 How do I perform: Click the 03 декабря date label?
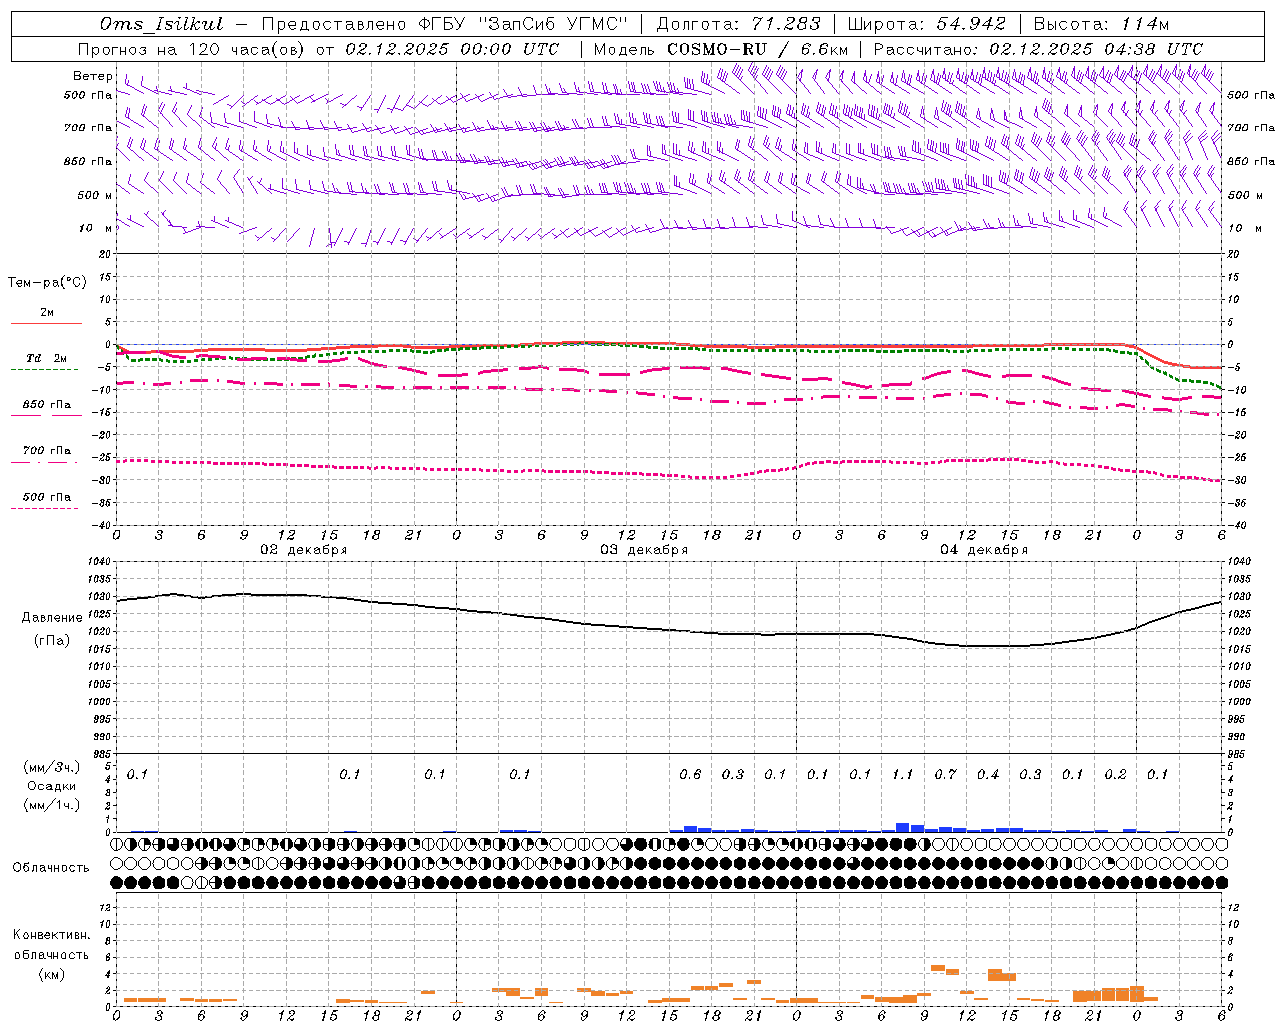click(x=643, y=550)
